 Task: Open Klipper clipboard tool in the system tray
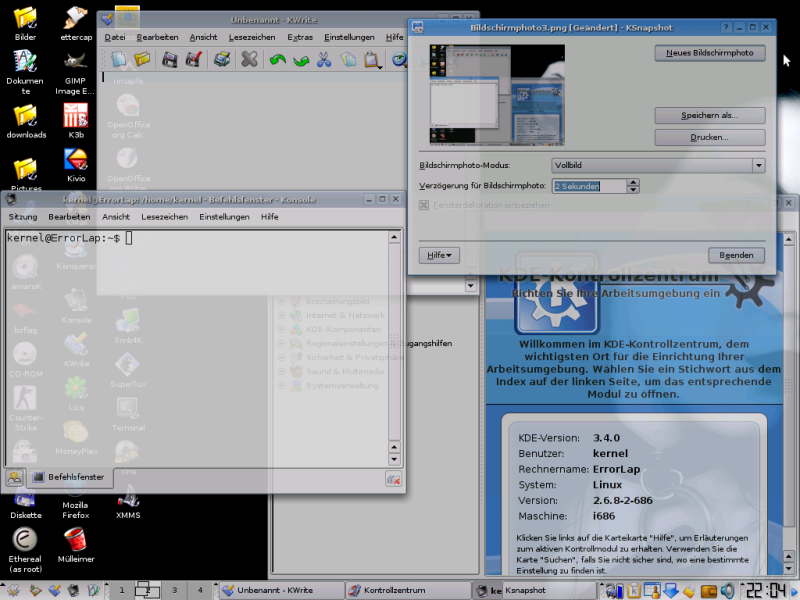tap(634, 589)
